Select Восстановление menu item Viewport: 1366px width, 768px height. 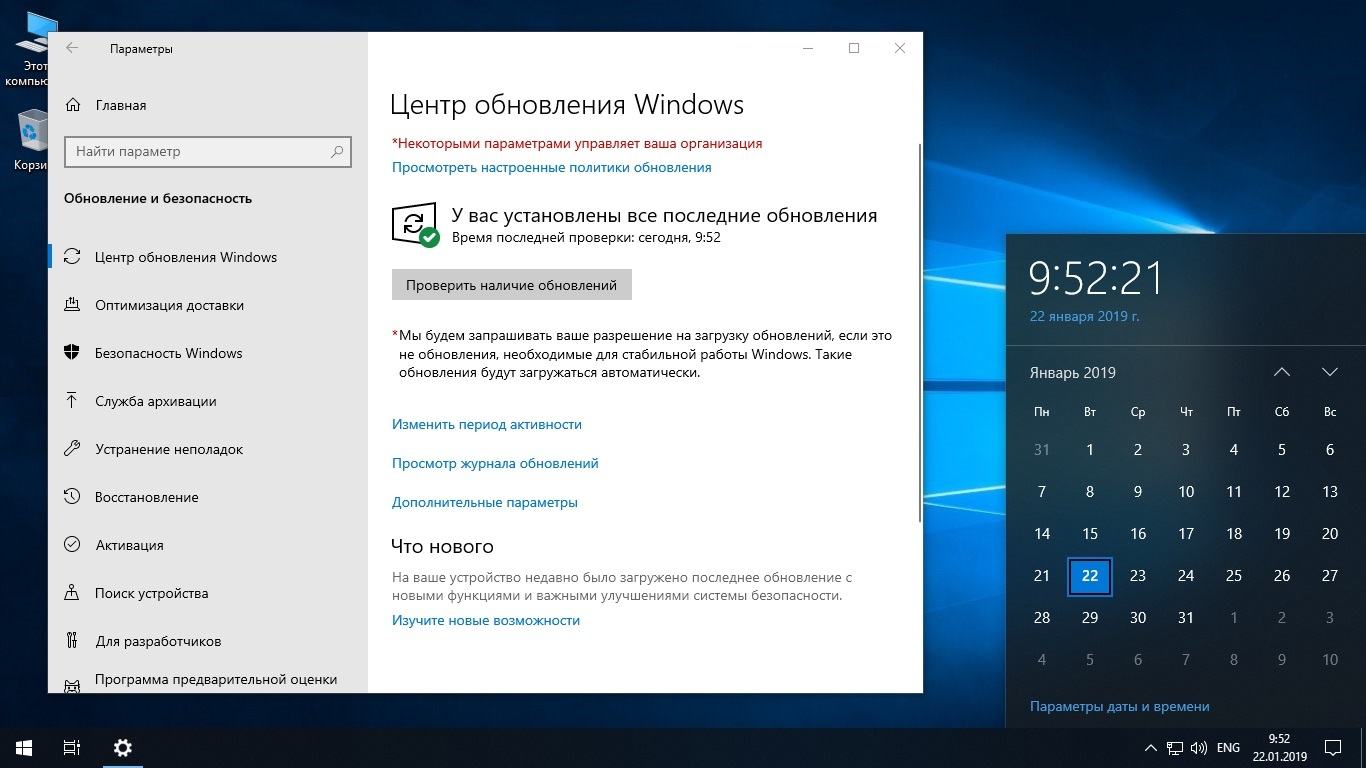click(208, 497)
